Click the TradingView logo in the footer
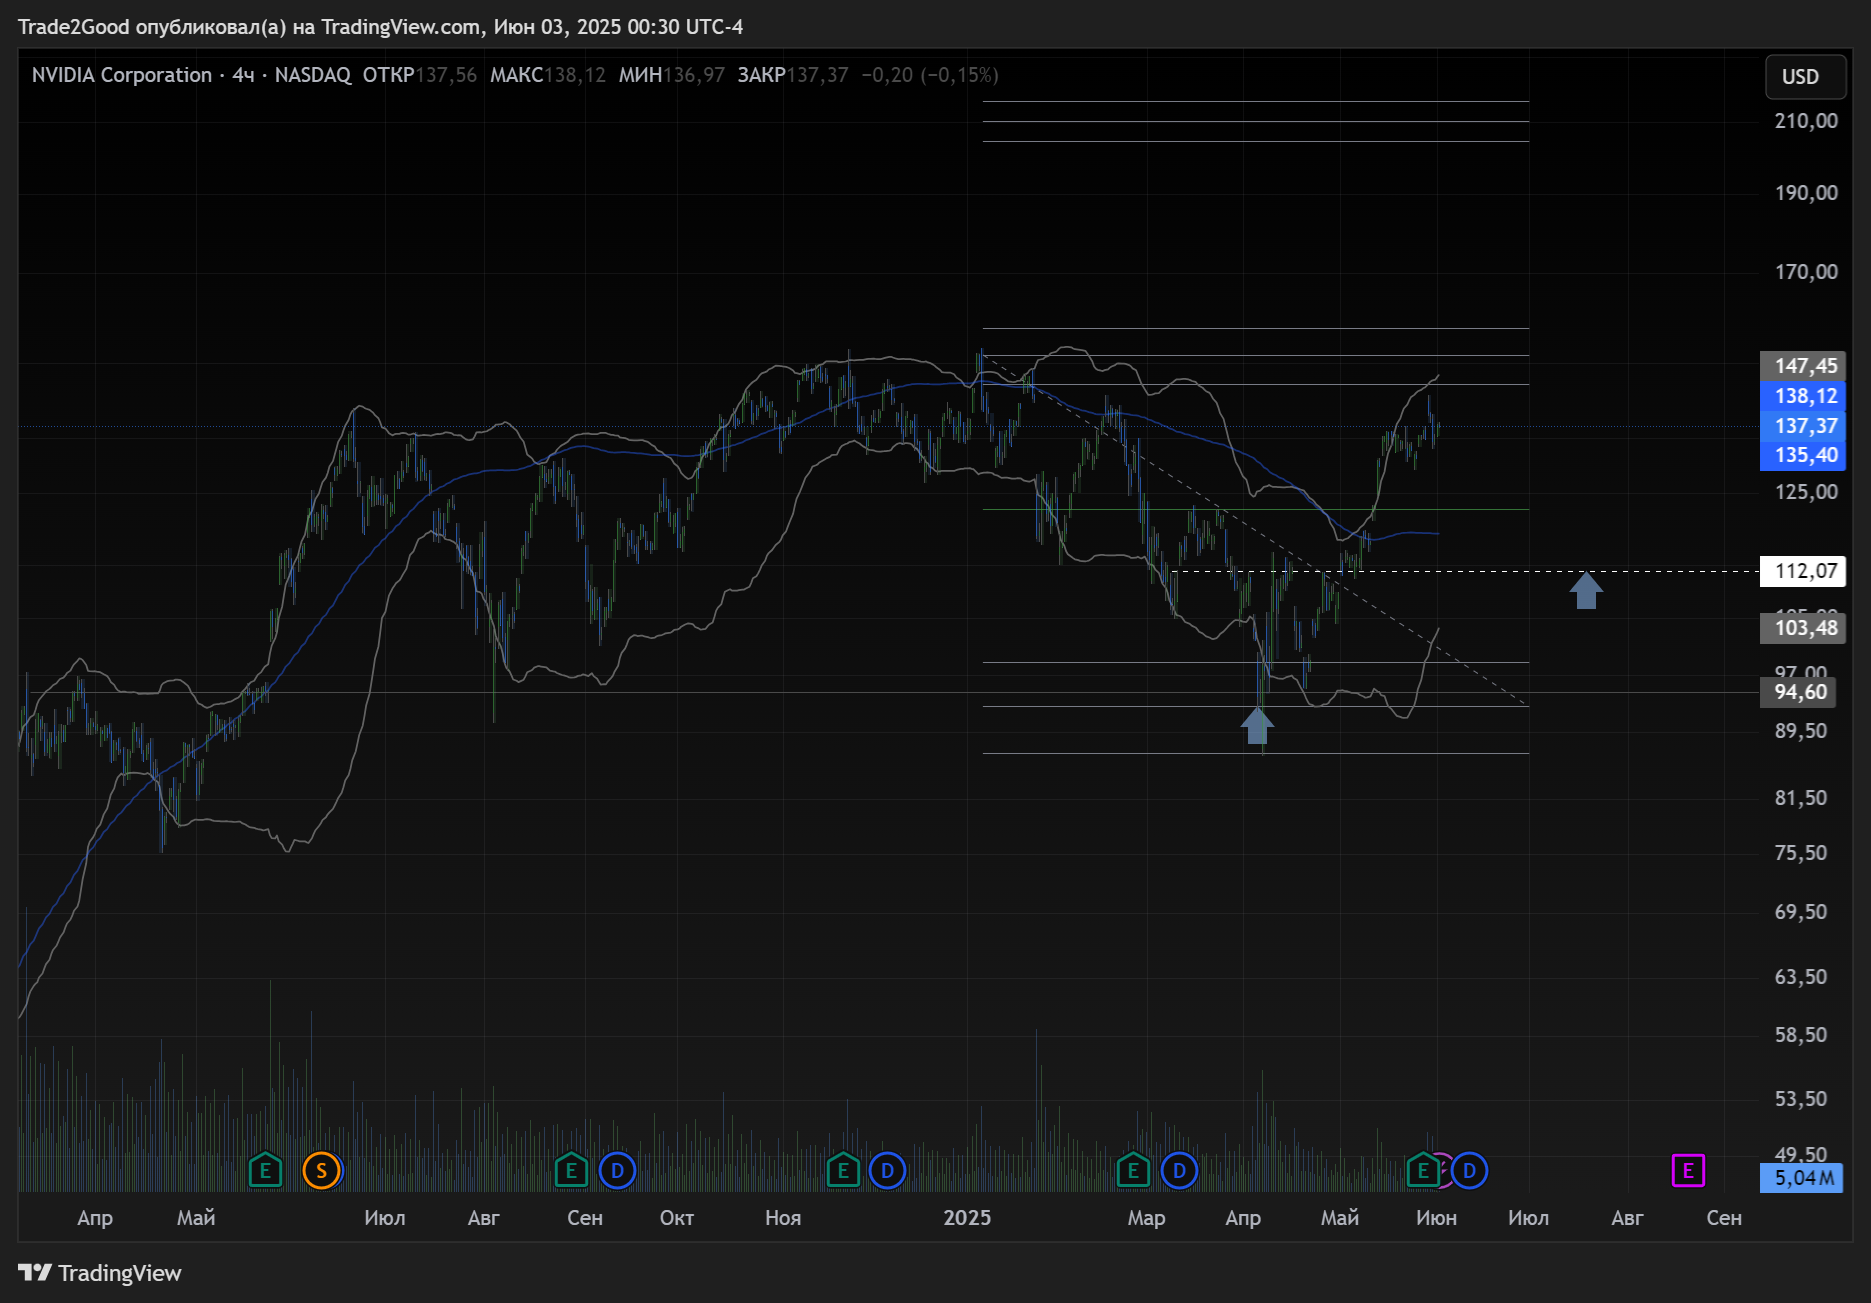Image resolution: width=1871 pixels, height=1303 pixels. pyautogui.click(x=100, y=1273)
